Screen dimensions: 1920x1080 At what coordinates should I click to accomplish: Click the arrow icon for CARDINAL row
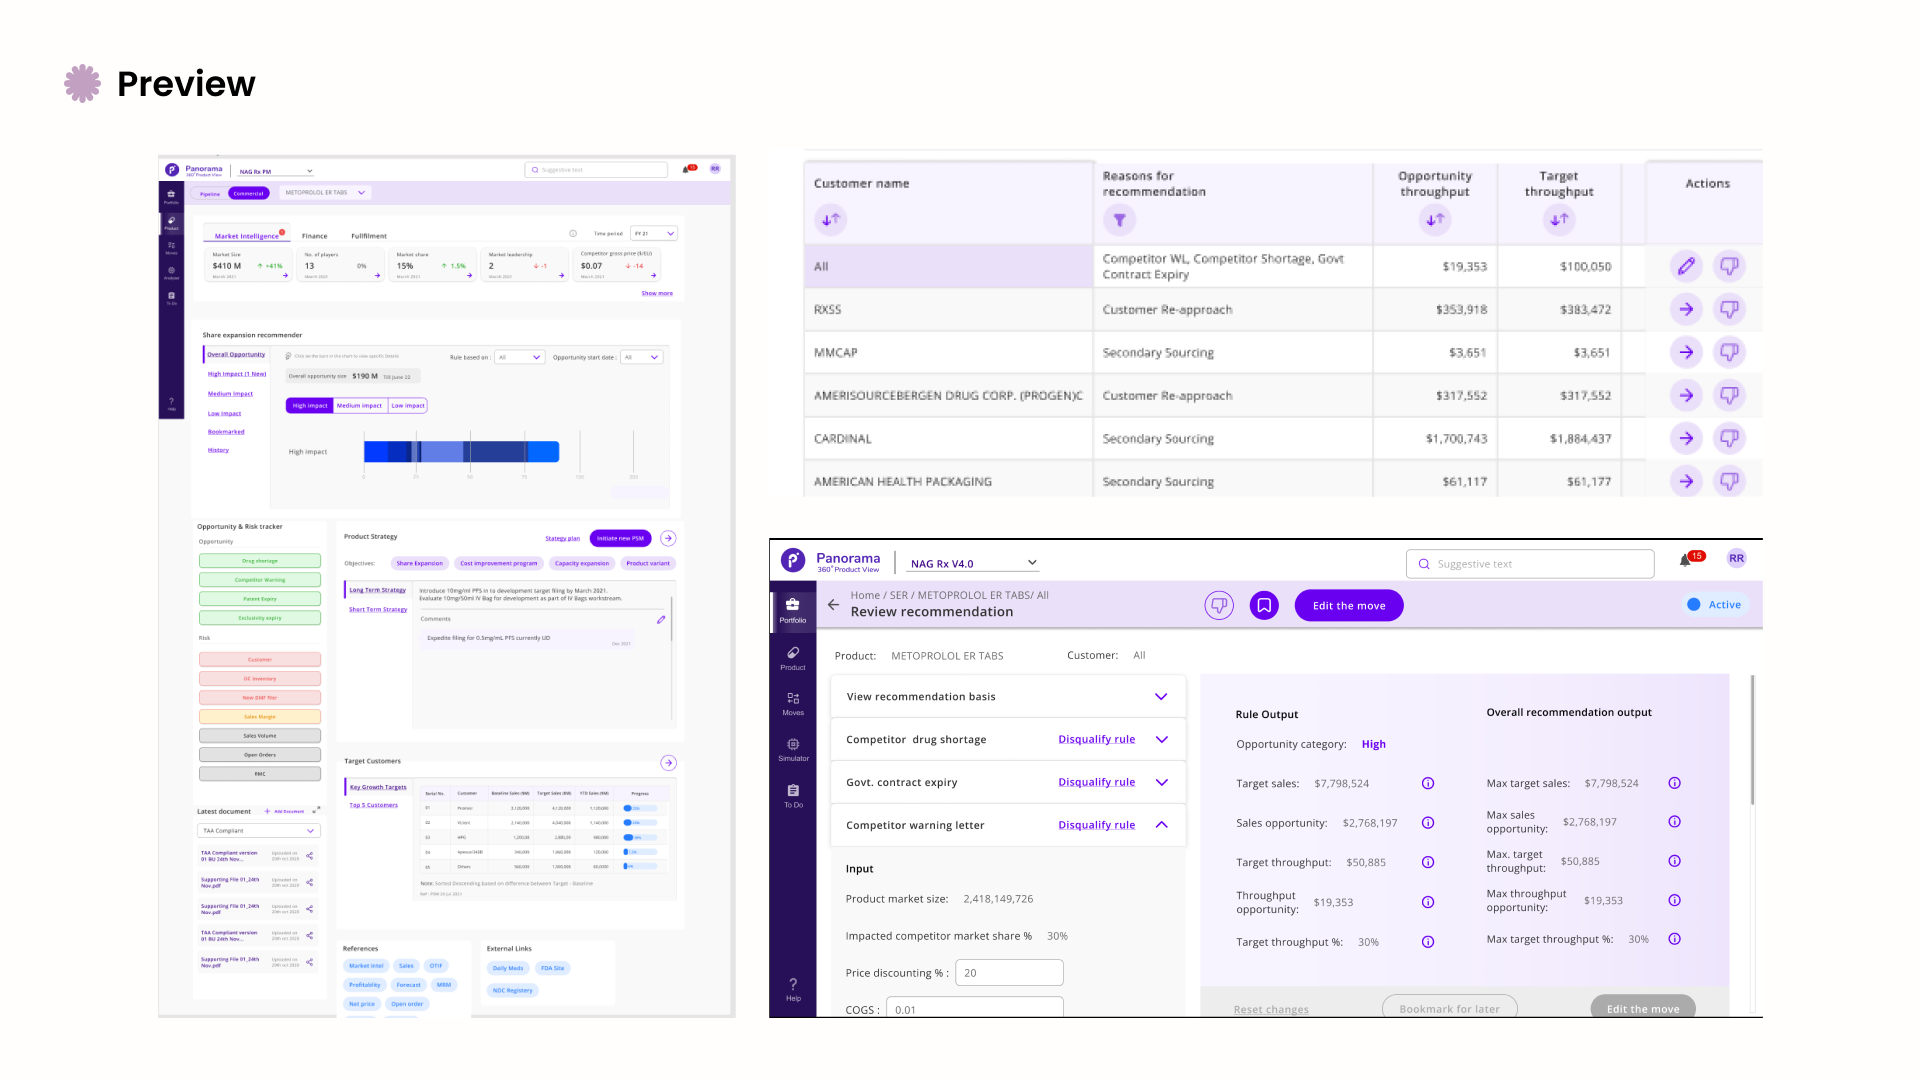(x=1686, y=438)
